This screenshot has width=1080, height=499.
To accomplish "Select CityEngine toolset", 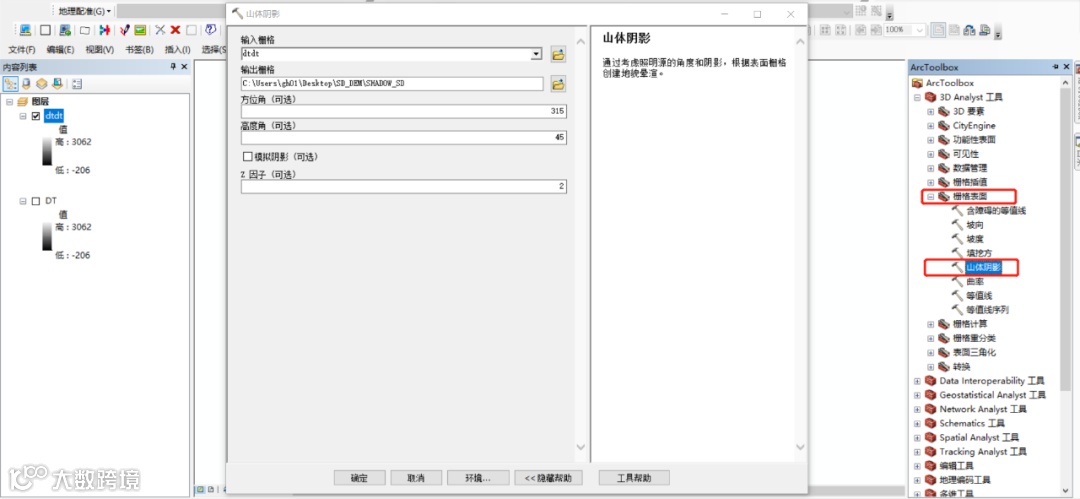I will [974, 125].
